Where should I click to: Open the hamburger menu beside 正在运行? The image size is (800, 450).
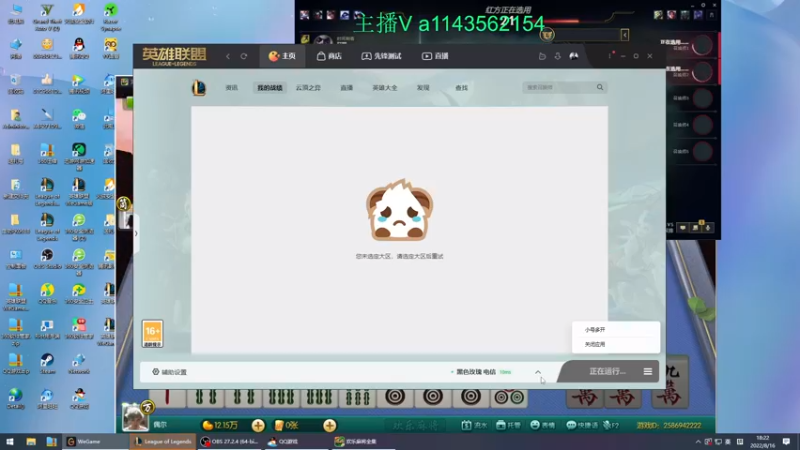point(647,371)
